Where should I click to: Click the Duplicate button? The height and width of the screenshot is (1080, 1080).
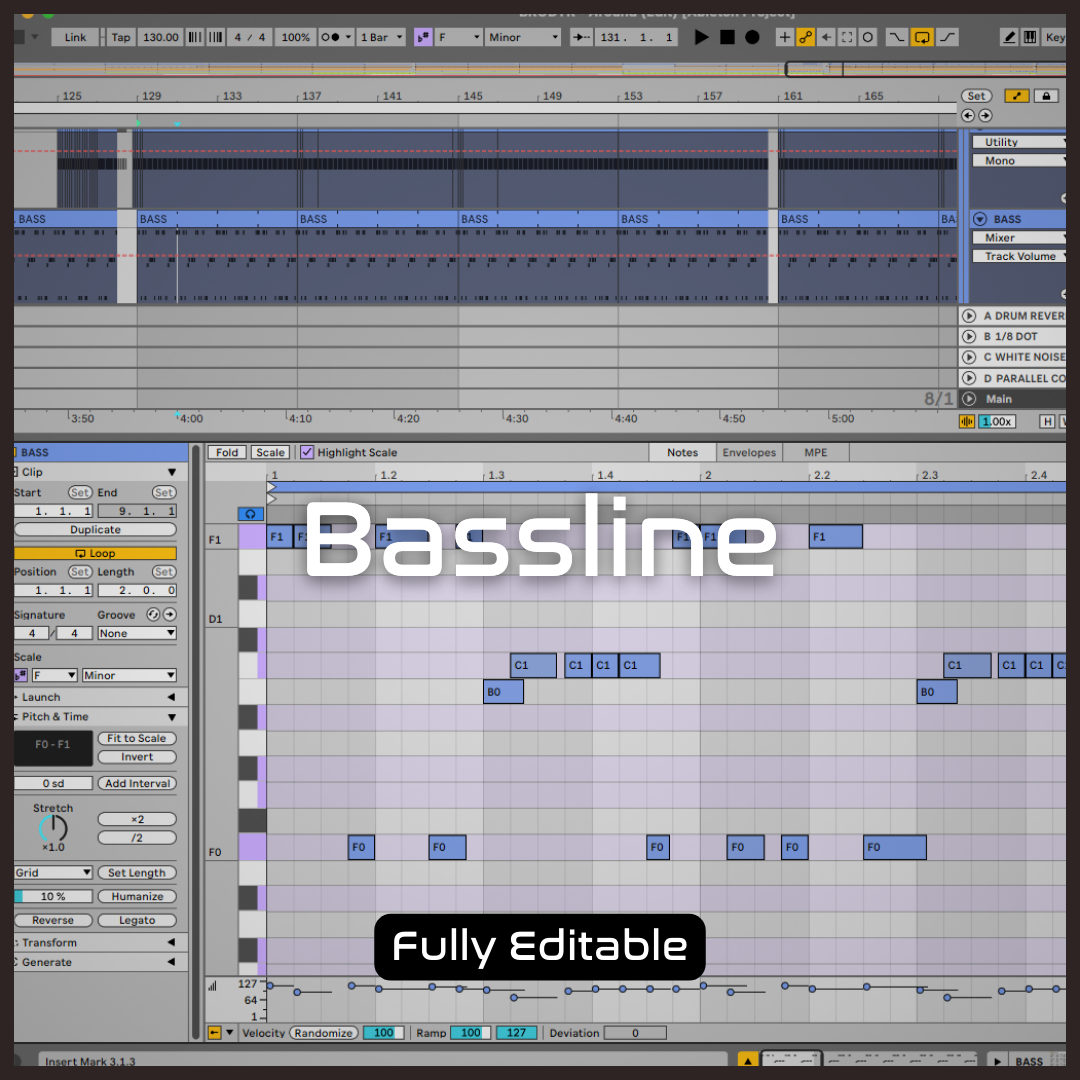[95, 529]
